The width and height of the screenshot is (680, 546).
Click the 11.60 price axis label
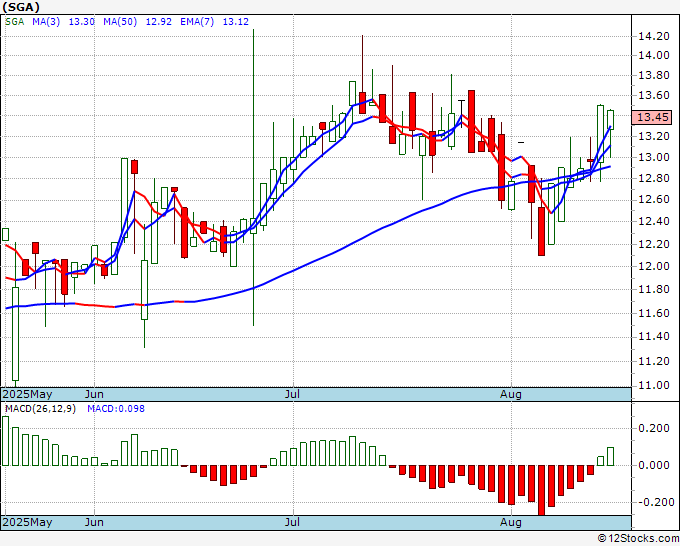point(654,313)
